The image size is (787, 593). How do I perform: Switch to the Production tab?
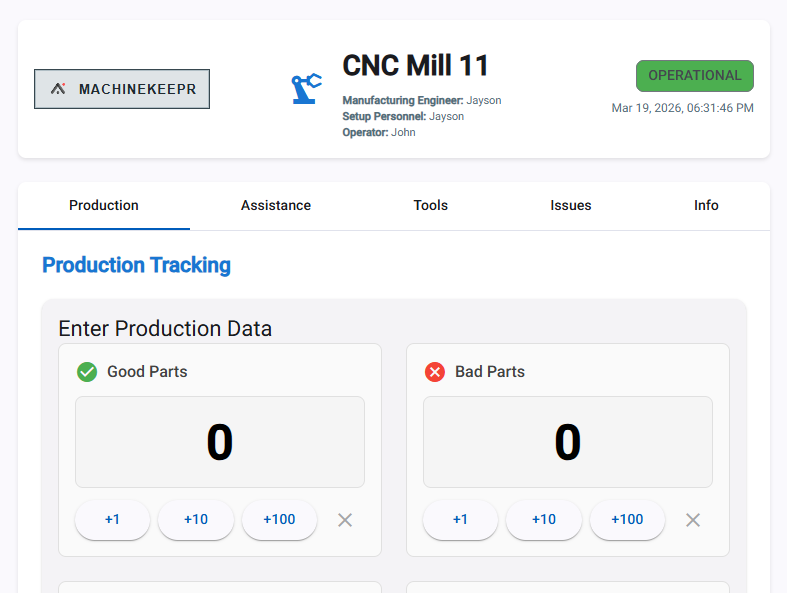pyautogui.click(x=104, y=206)
